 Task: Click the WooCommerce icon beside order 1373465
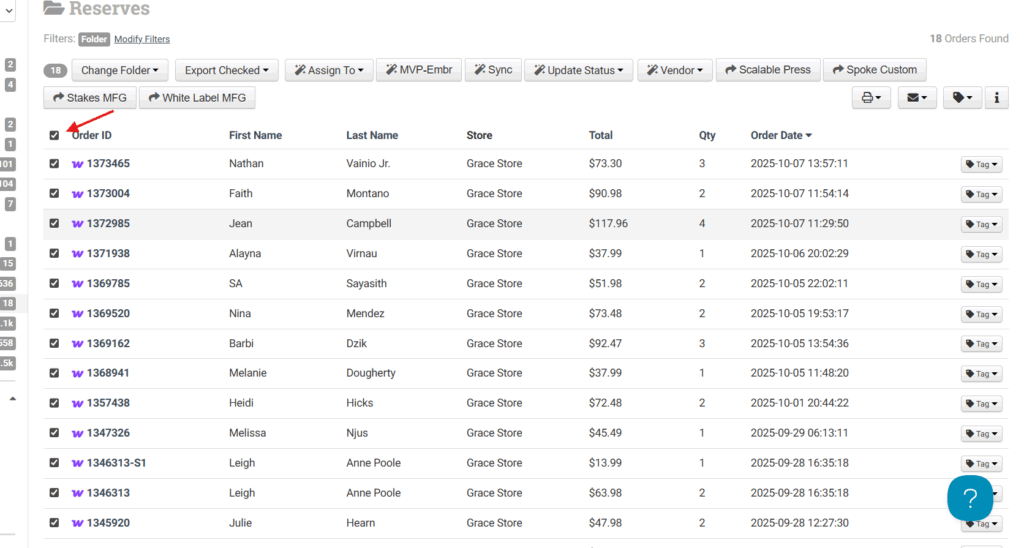tap(77, 164)
